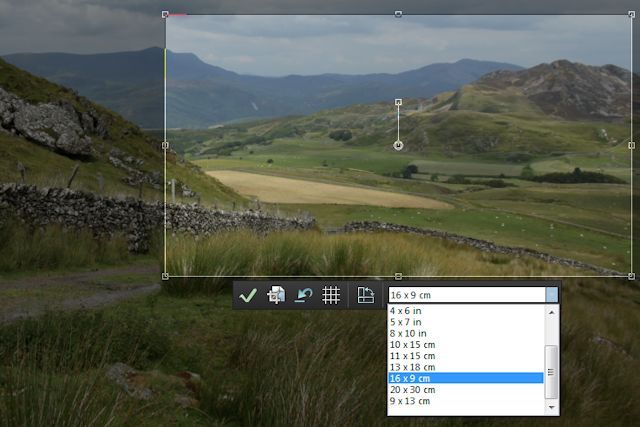640x427 pixels.
Task: Click the crop rotation handle in image center
Action: click(x=399, y=145)
